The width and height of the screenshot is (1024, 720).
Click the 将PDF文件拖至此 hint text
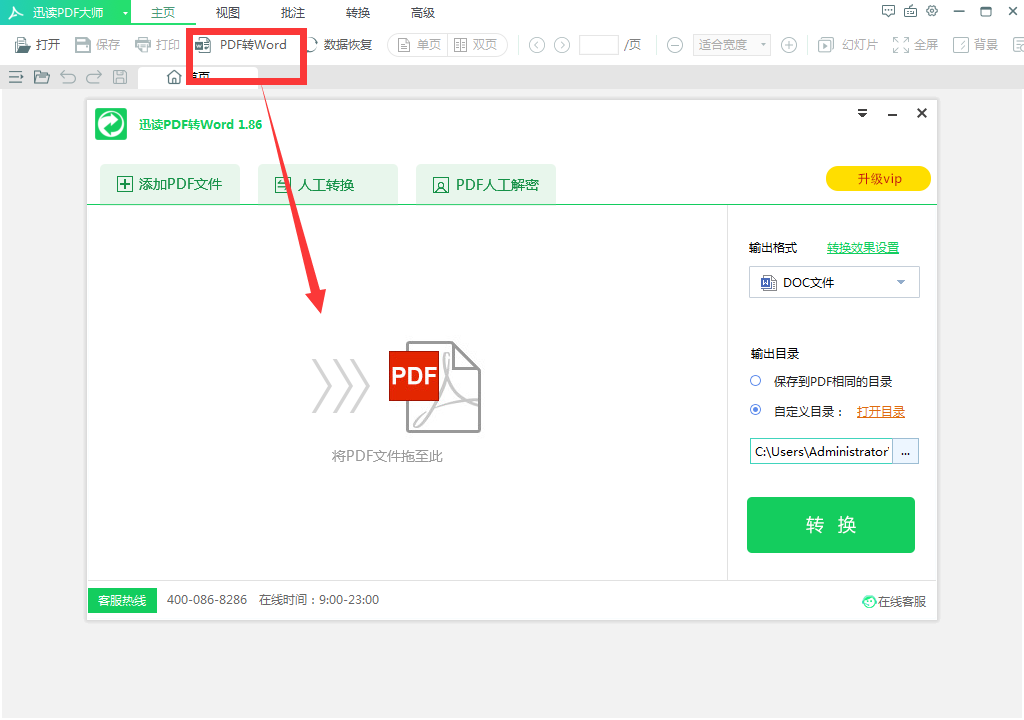(387, 456)
